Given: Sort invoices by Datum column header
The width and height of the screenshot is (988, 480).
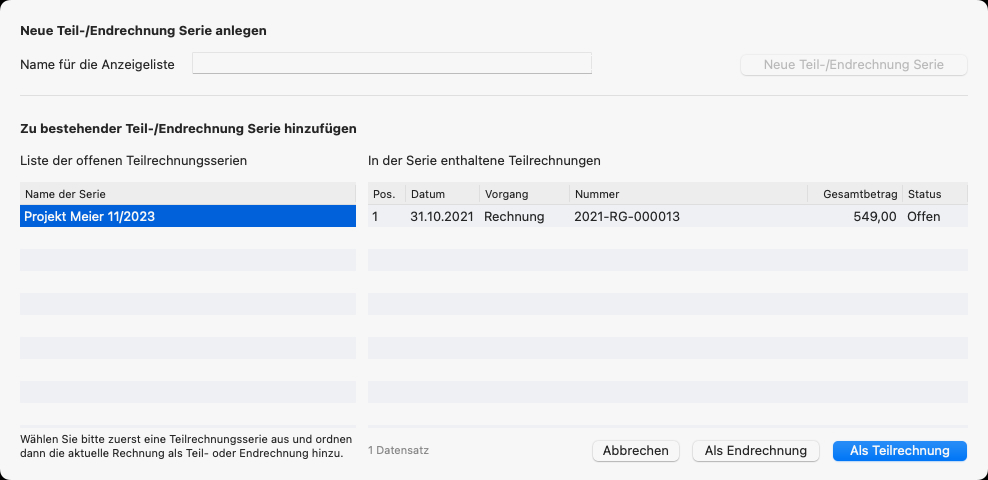Looking at the screenshot, I should (442, 194).
